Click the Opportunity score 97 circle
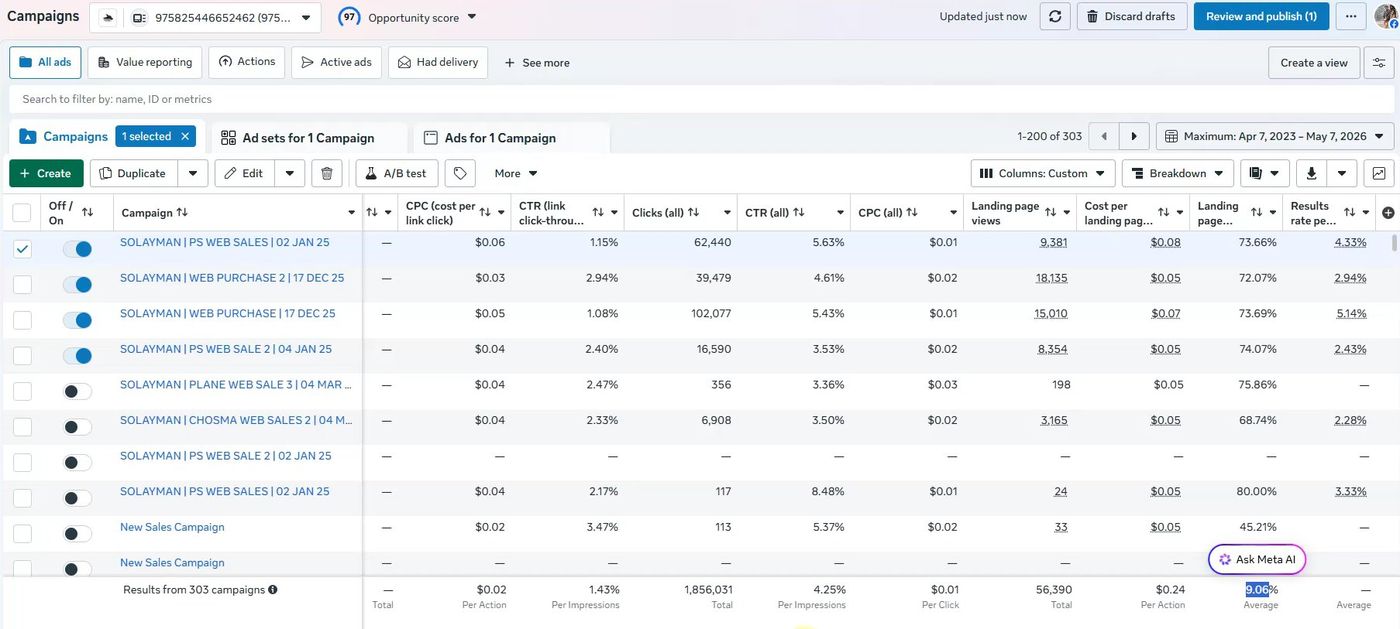This screenshot has width=1400, height=629. (x=349, y=17)
